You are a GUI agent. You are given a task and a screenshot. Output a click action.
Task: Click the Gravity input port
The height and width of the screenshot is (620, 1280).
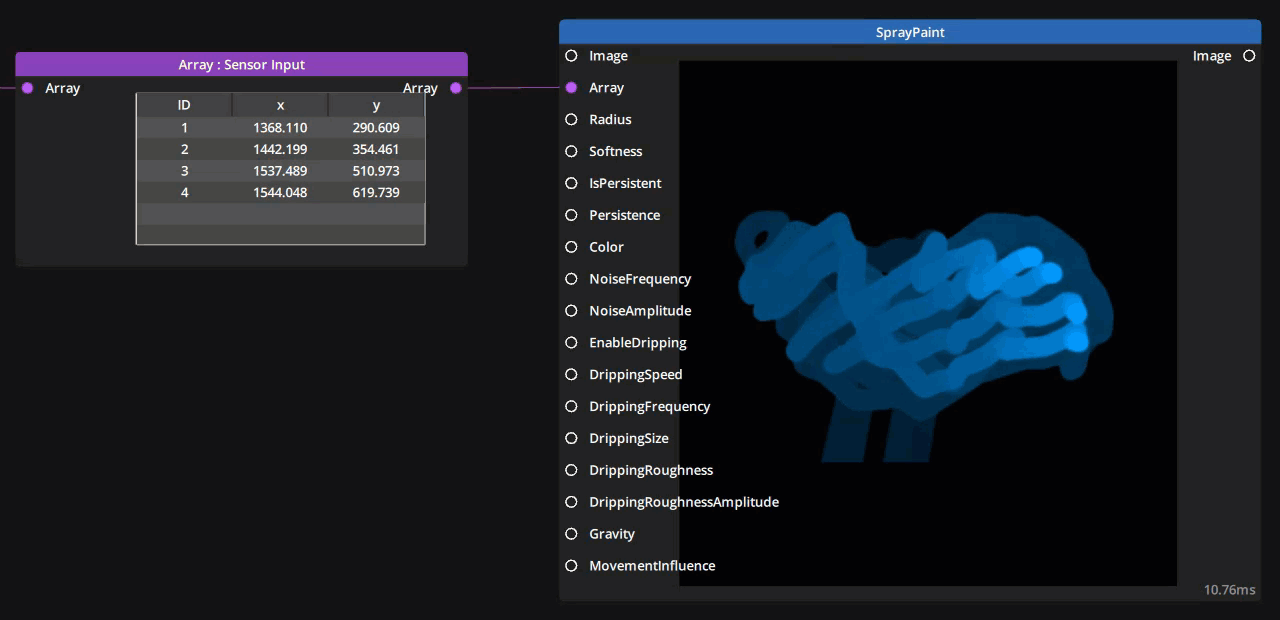[570, 533]
